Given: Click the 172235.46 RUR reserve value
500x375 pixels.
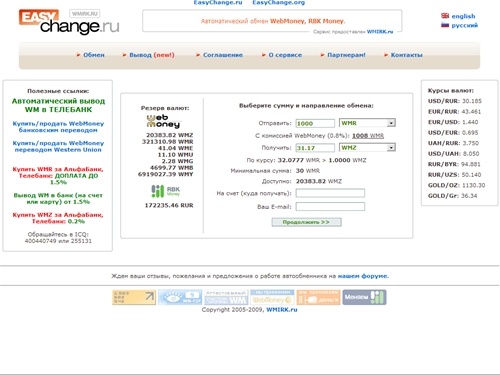Looking at the screenshot, I should coord(169,205).
